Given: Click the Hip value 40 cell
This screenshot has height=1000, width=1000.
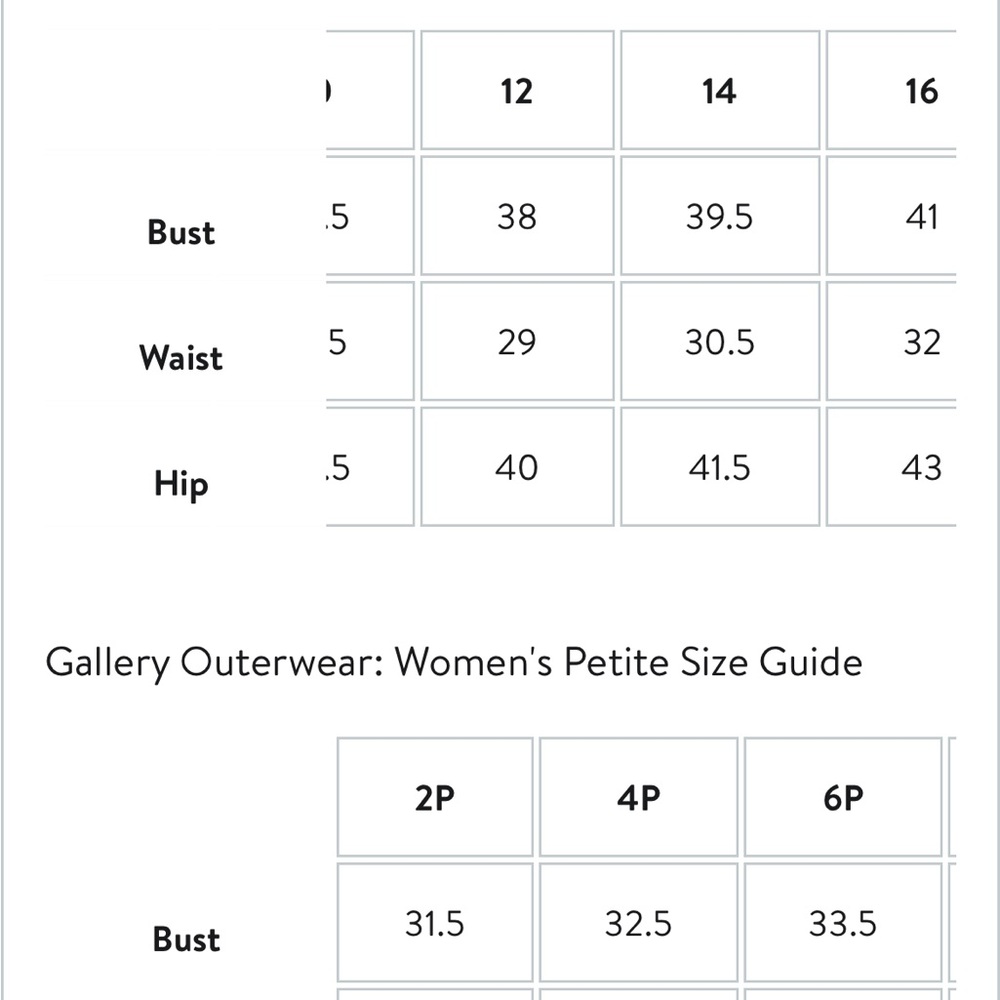Looking at the screenshot, I should [x=517, y=467].
